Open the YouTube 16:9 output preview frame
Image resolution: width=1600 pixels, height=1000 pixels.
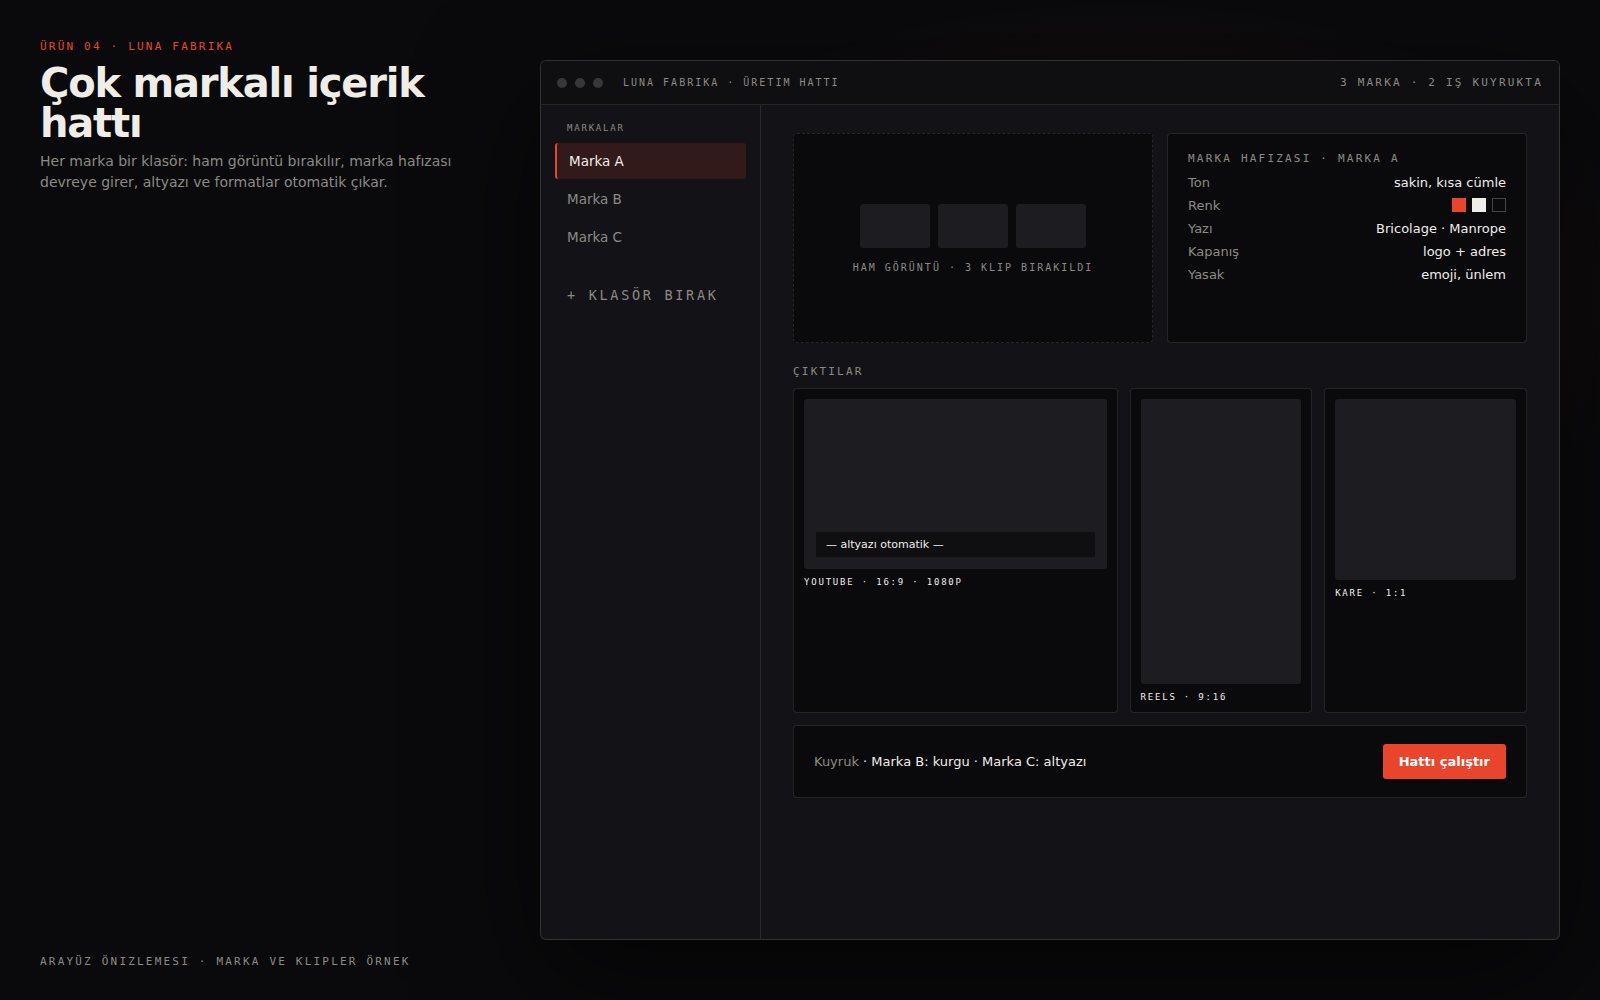click(x=955, y=484)
